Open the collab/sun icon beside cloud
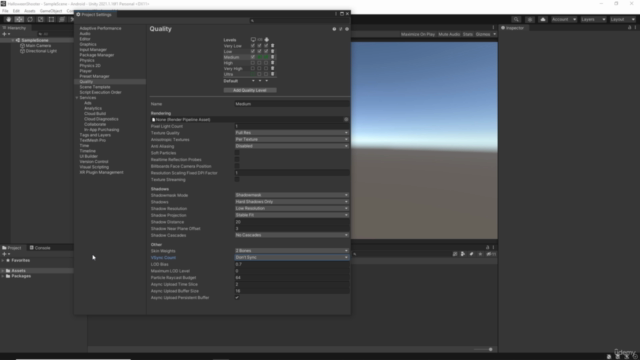Image resolution: width=640 pixels, height=360 pixels. pos(530,19)
